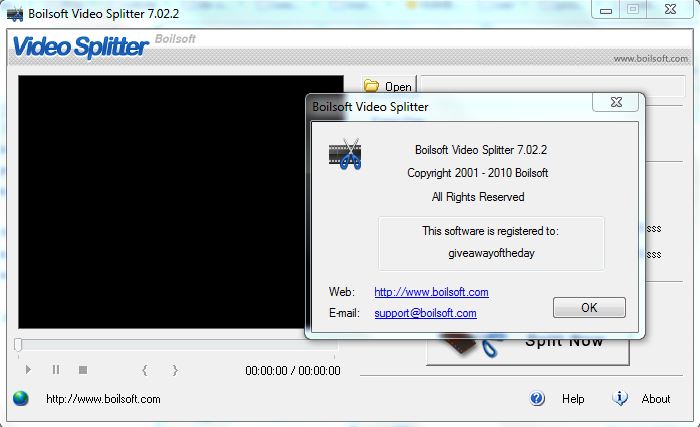Click the folder icon on the Open button

click(371, 85)
